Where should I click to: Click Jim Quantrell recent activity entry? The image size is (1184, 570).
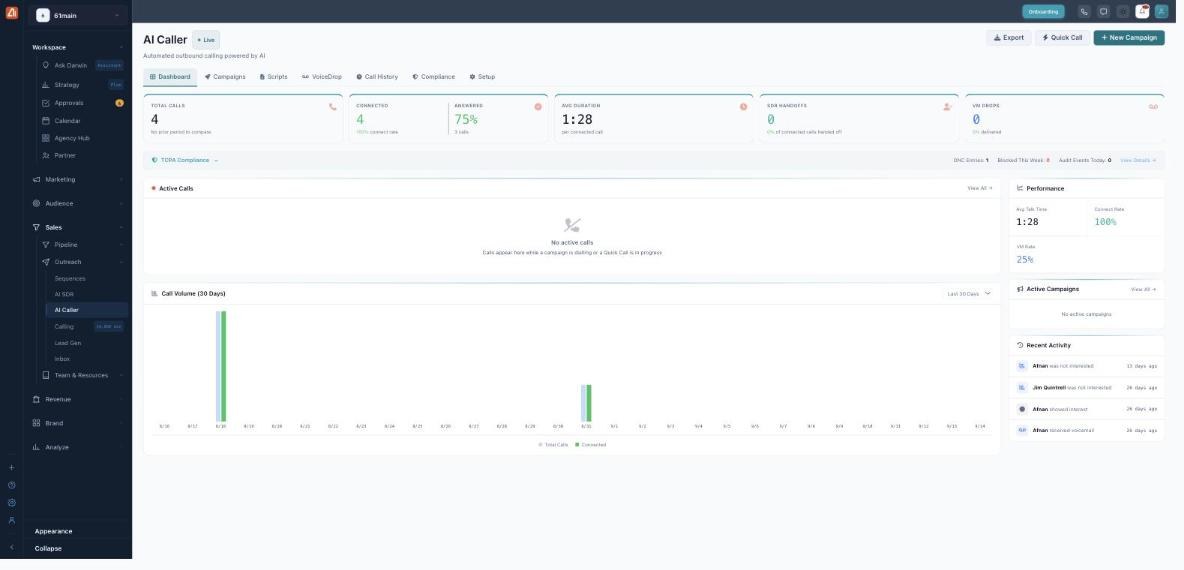[1087, 387]
